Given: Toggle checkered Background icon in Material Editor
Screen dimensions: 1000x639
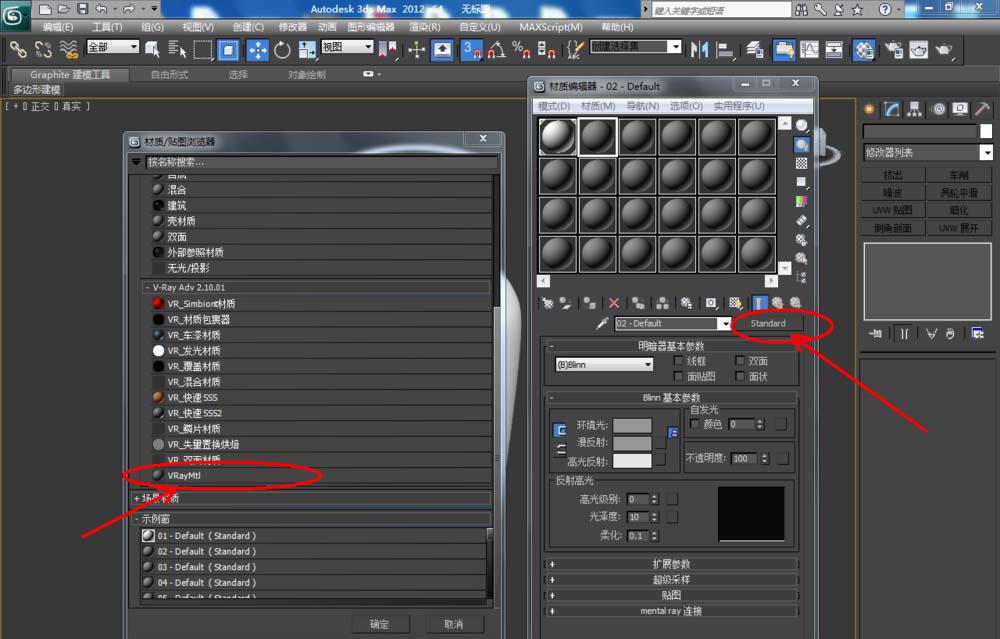Looking at the screenshot, I should (x=802, y=164).
